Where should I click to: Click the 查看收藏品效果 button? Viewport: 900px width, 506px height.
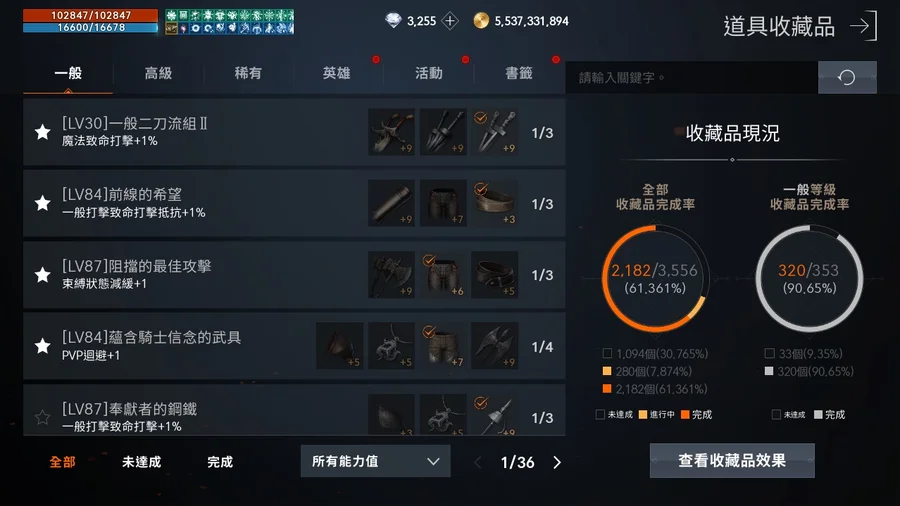pyautogui.click(x=732, y=461)
